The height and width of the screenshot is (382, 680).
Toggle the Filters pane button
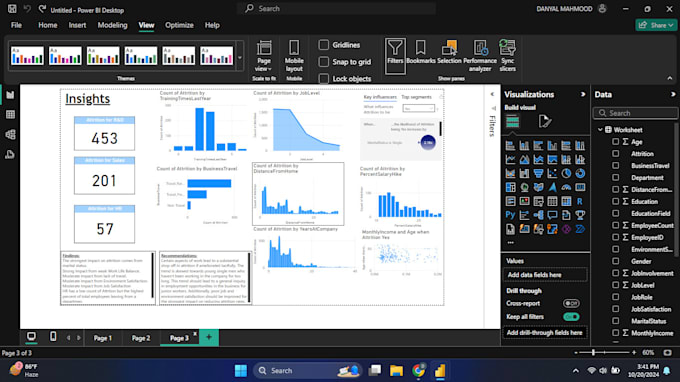[x=395, y=56]
